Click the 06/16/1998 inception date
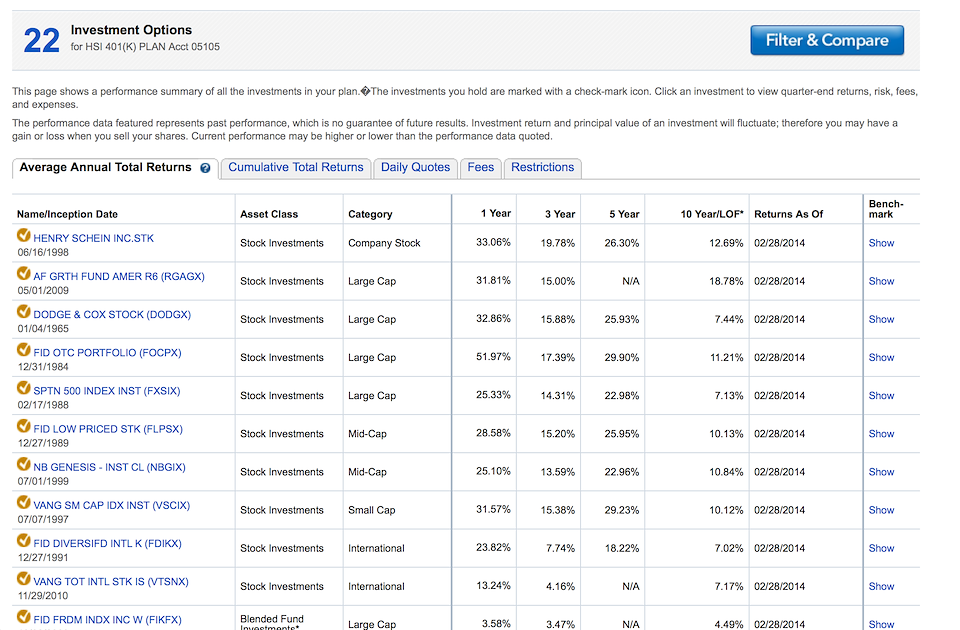Viewport: 960px width, 630px height. pyautogui.click(x=43, y=252)
